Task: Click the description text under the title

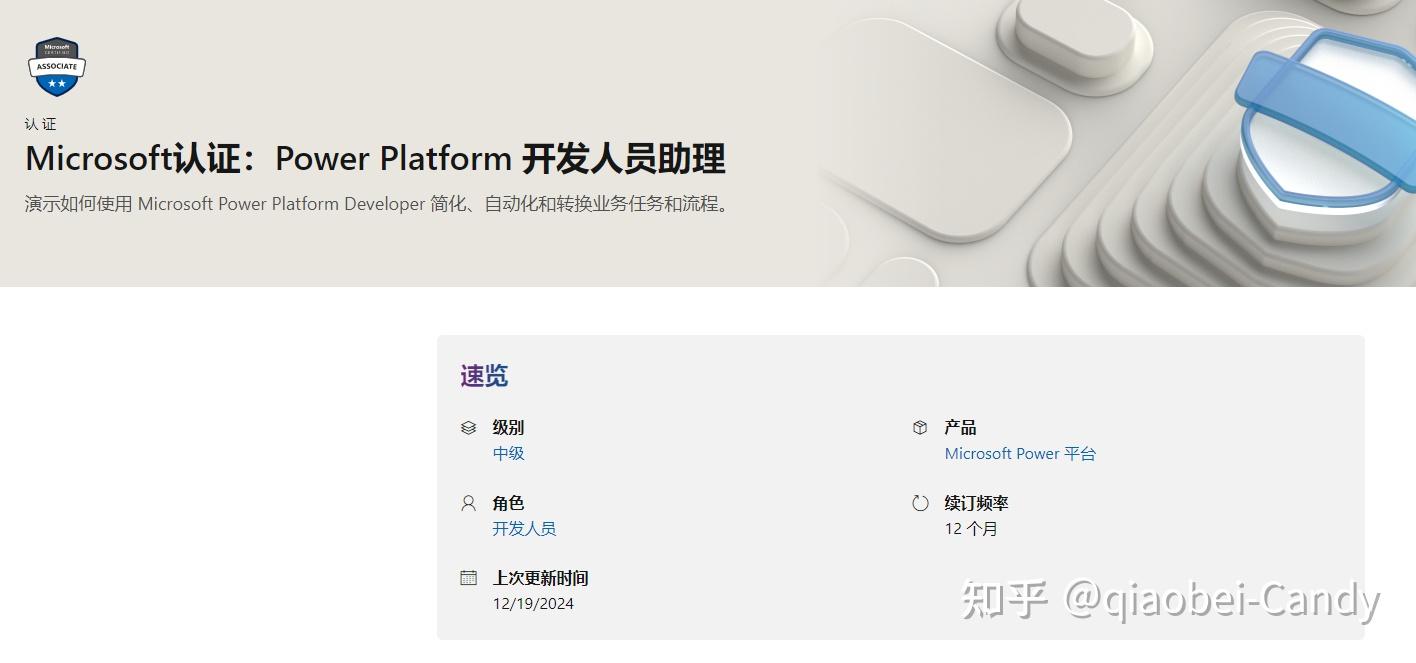Action: (376, 203)
